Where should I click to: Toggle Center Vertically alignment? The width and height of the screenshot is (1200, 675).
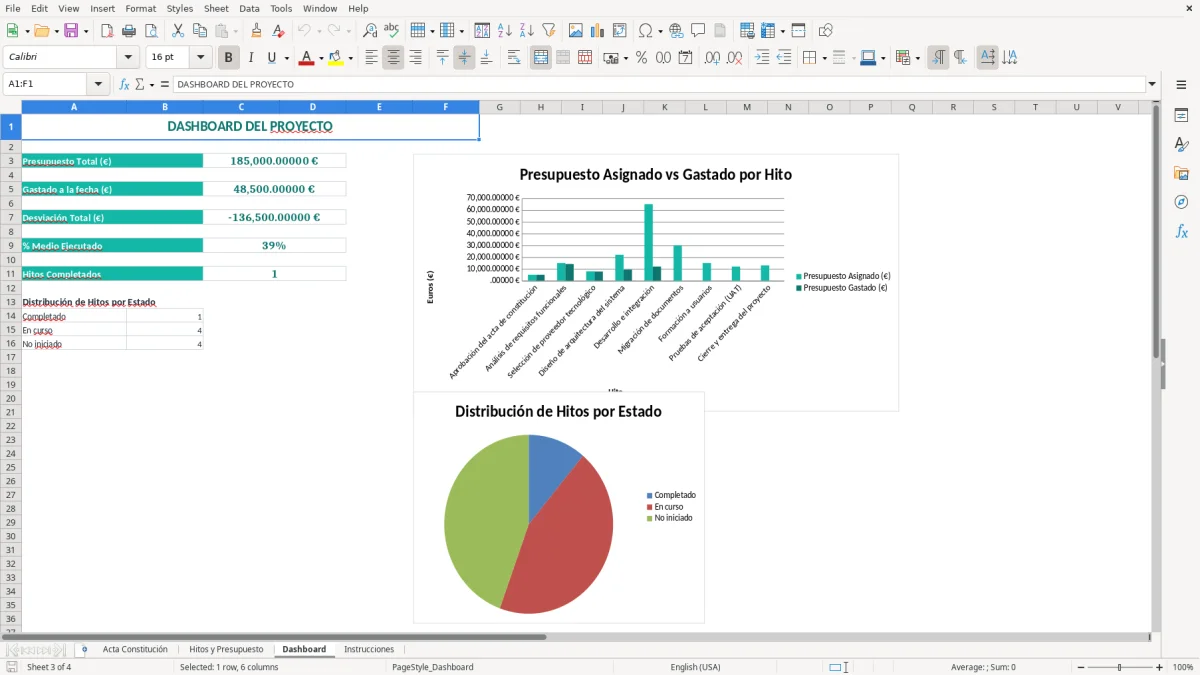click(464, 58)
